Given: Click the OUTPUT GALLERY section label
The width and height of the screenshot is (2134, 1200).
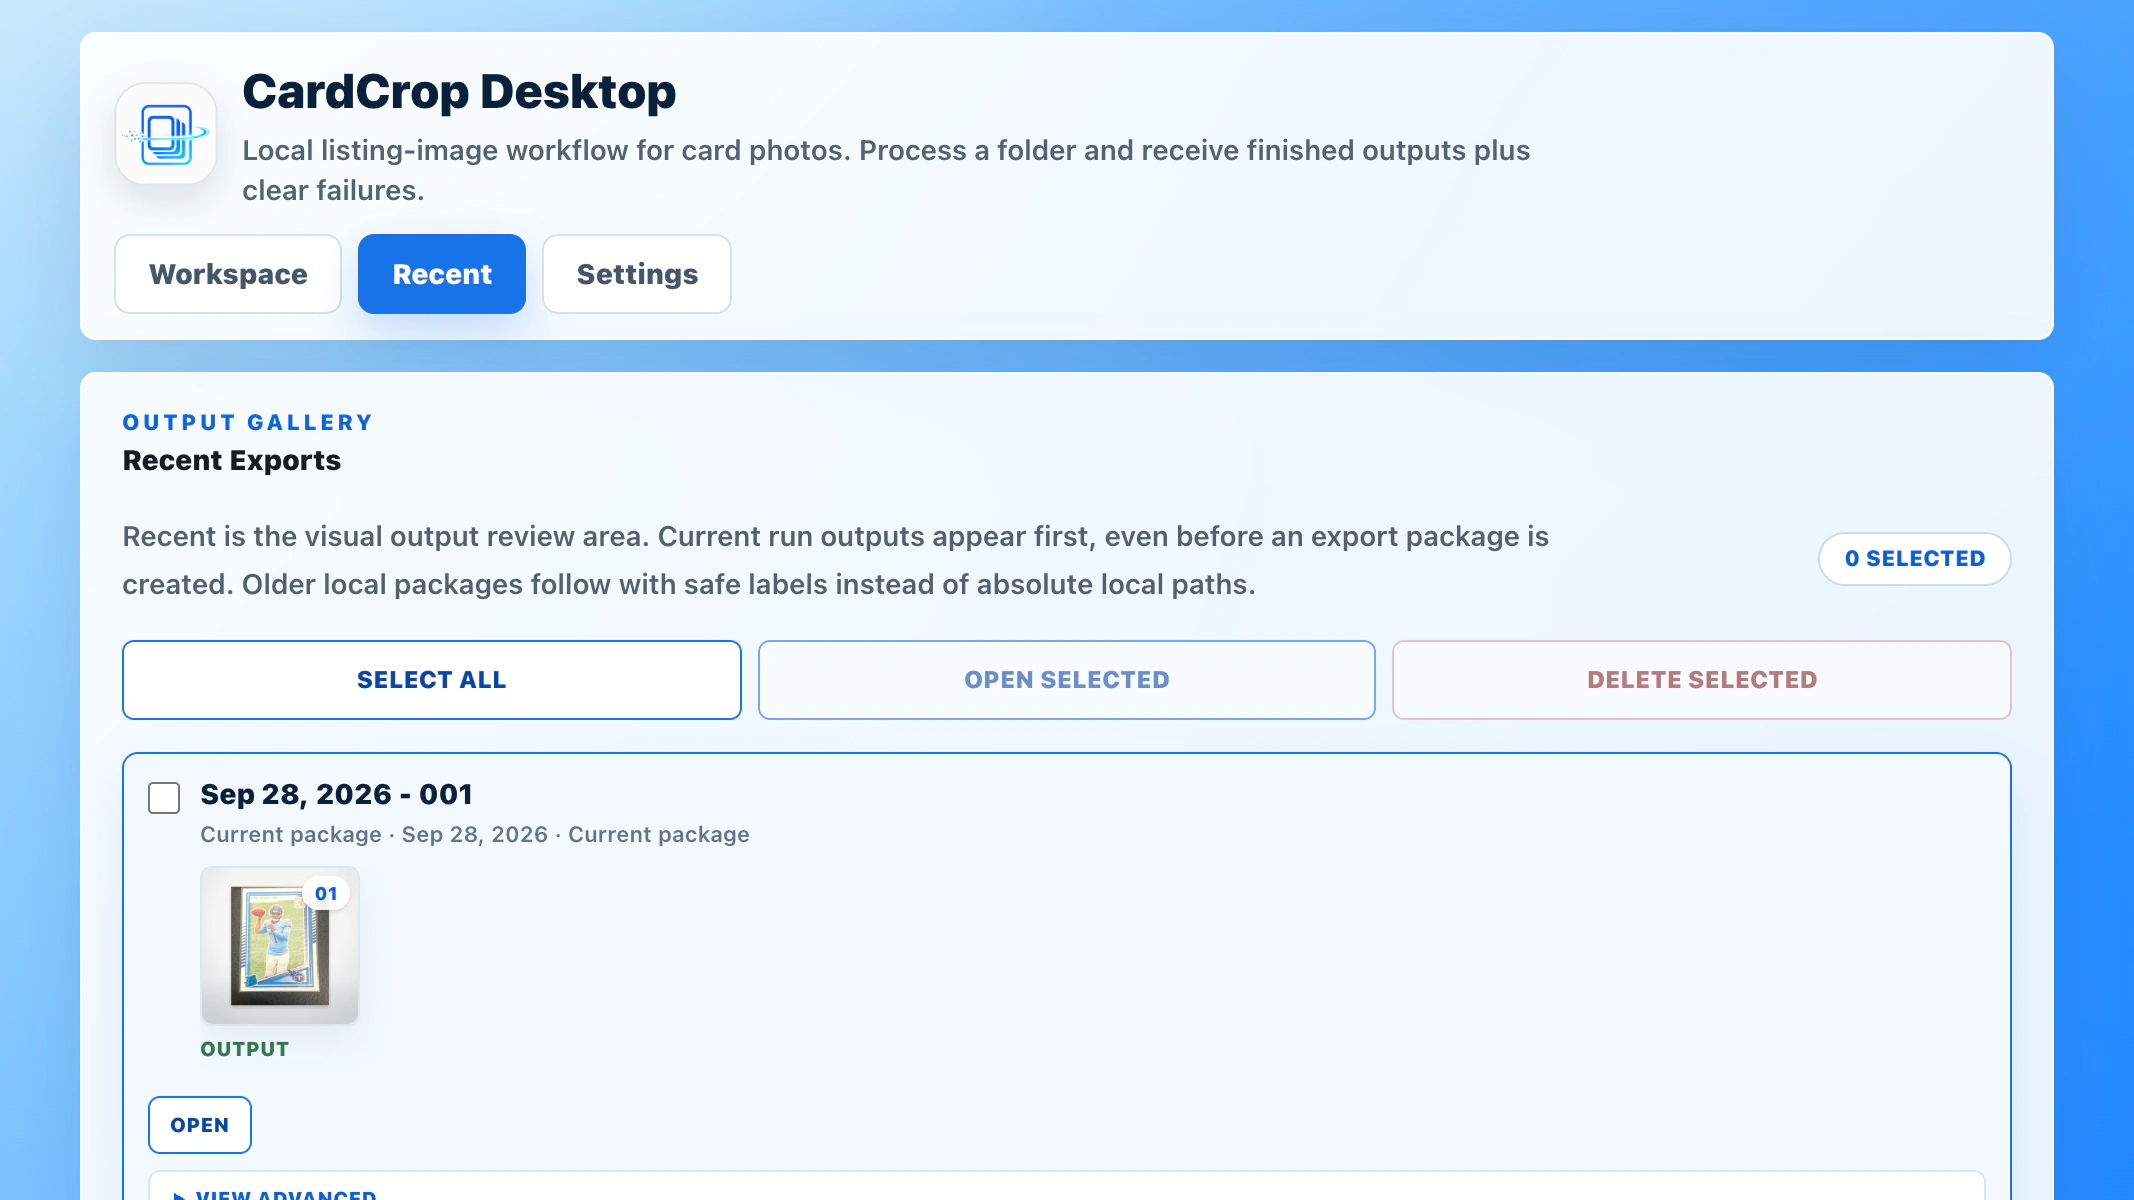Looking at the screenshot, I should (x=248, y=423).
